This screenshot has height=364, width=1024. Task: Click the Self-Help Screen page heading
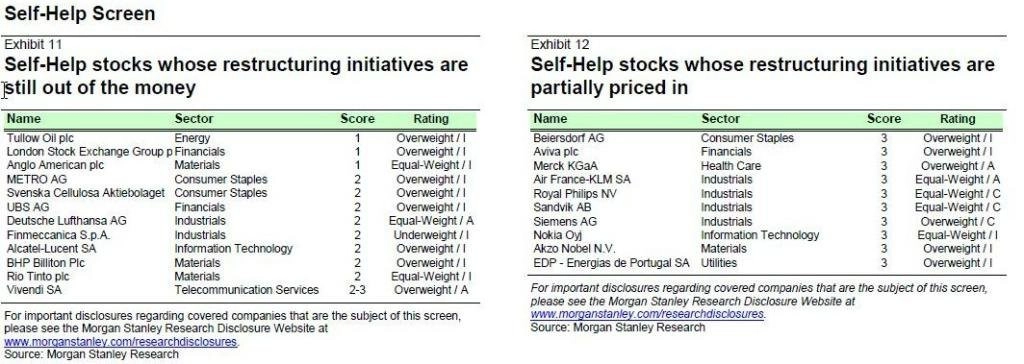[80, 13]
